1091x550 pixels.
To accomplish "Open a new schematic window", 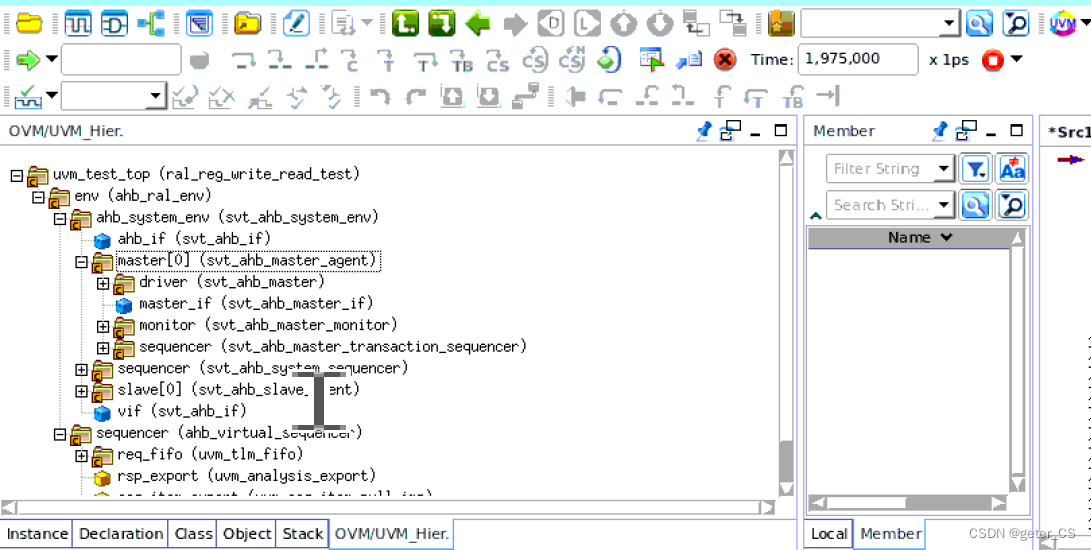I will tap(114, 24).
